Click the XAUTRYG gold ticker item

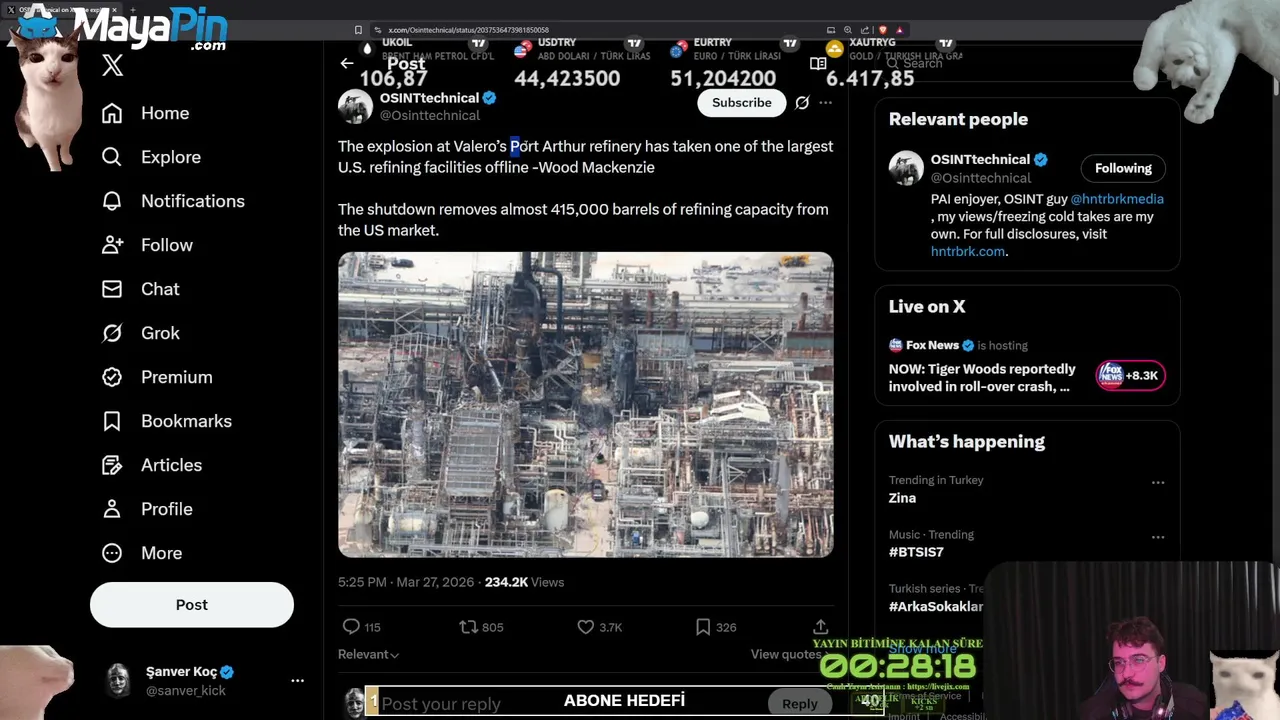[892, 64]
